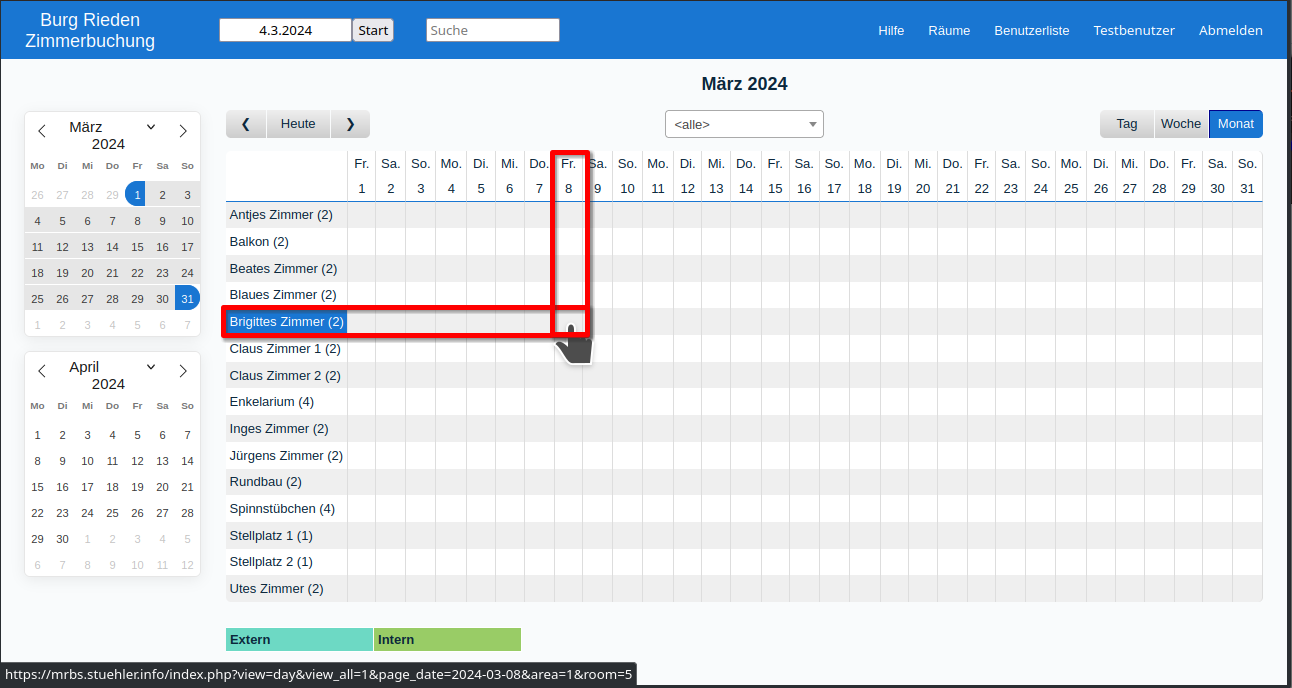Switch to Woche view

(x=1180, y=124)
